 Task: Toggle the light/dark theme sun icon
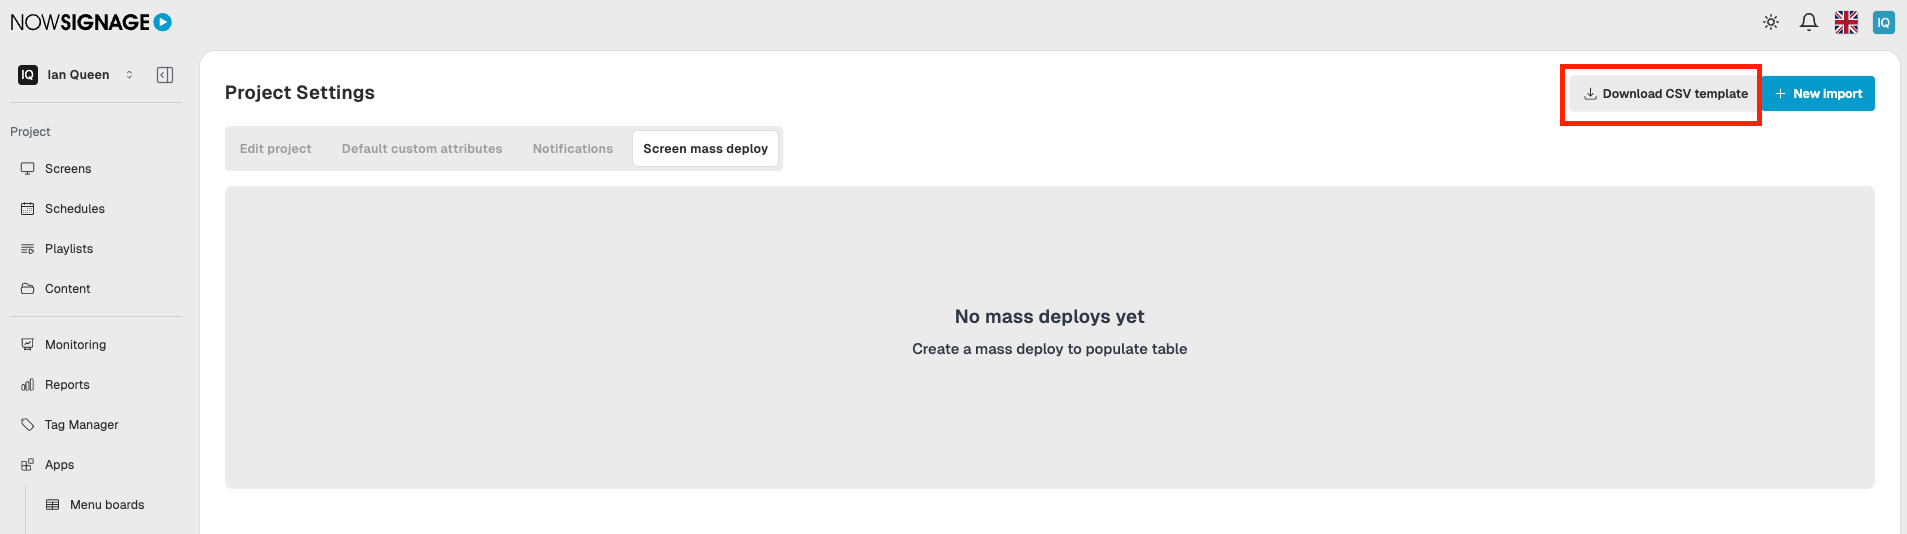pyautogui.click(x=1771, y=22)
